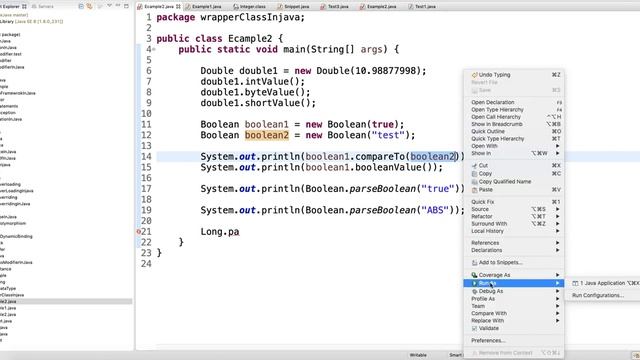Expand Surround With submenu

(x=514, y=224)
